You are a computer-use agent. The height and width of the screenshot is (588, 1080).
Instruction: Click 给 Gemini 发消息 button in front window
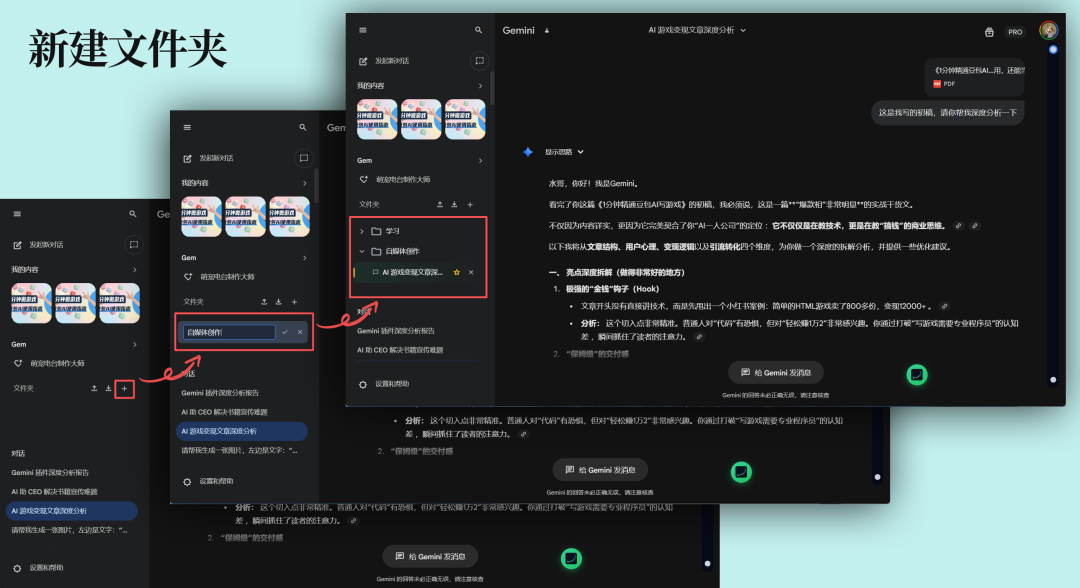(776, 372)
